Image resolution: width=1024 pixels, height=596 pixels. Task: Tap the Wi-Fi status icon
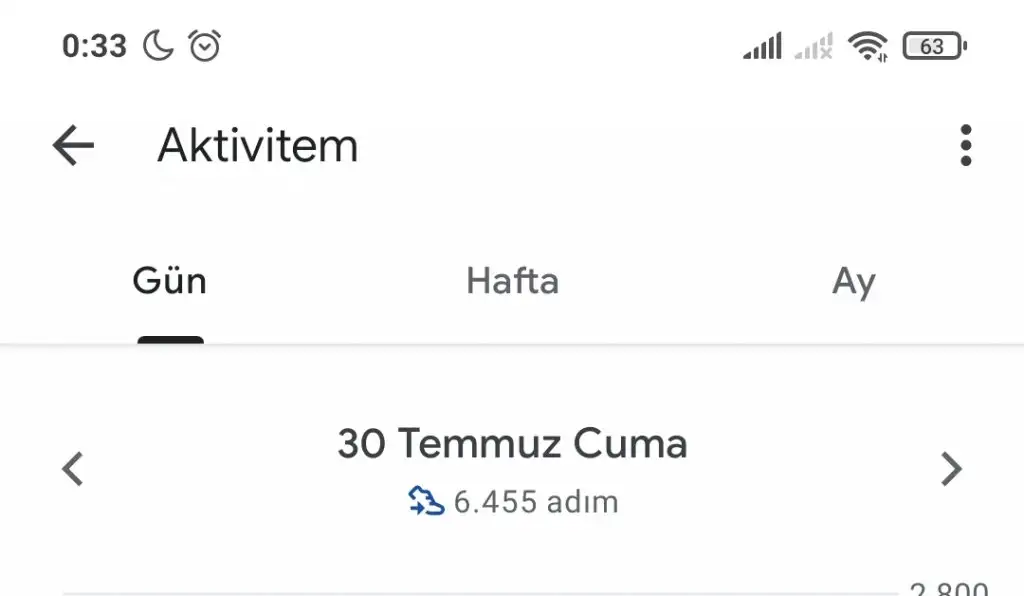tap(867, 46)
